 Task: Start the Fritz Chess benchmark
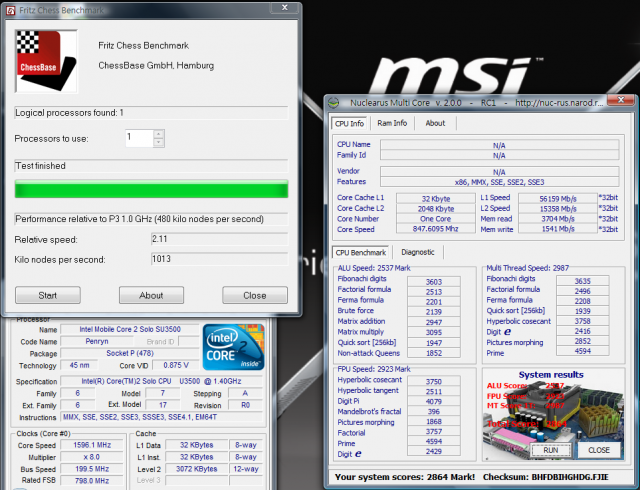[x=48, y=295]
